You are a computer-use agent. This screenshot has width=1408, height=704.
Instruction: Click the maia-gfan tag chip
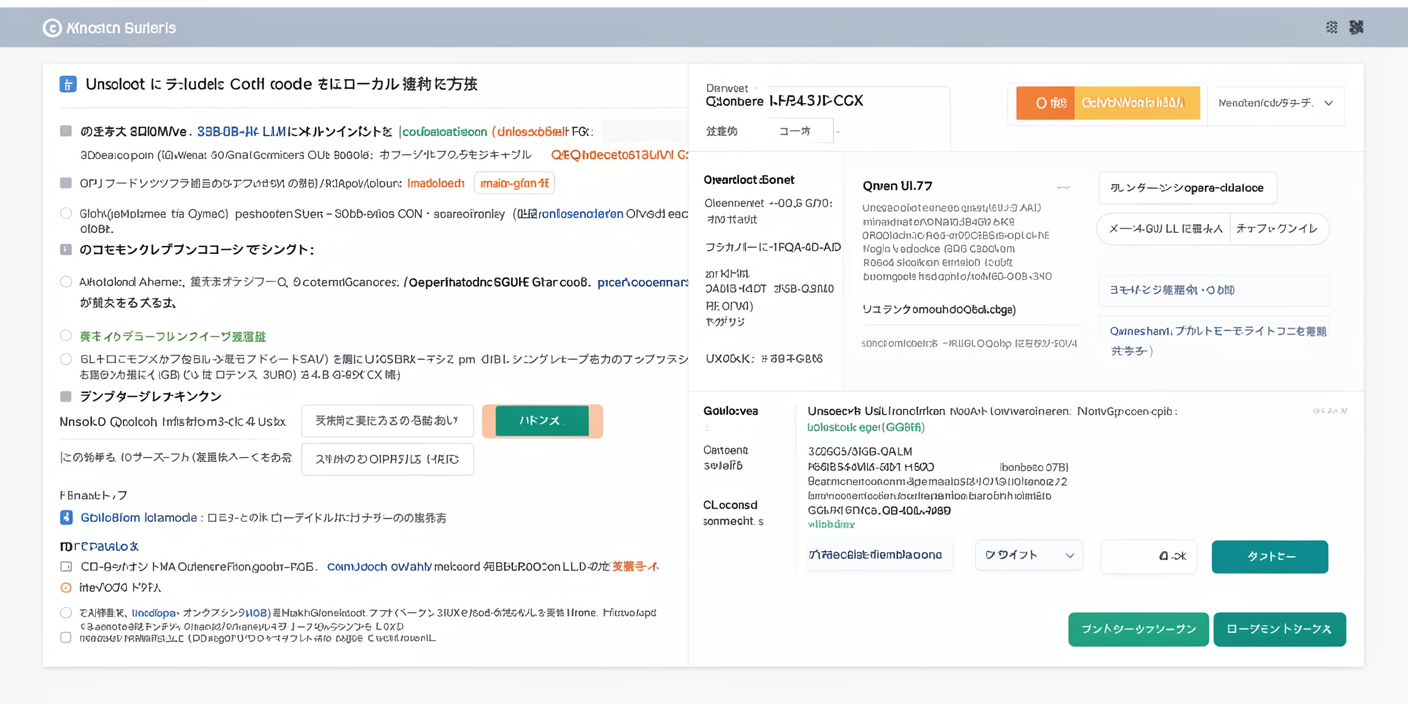point(514,183)
